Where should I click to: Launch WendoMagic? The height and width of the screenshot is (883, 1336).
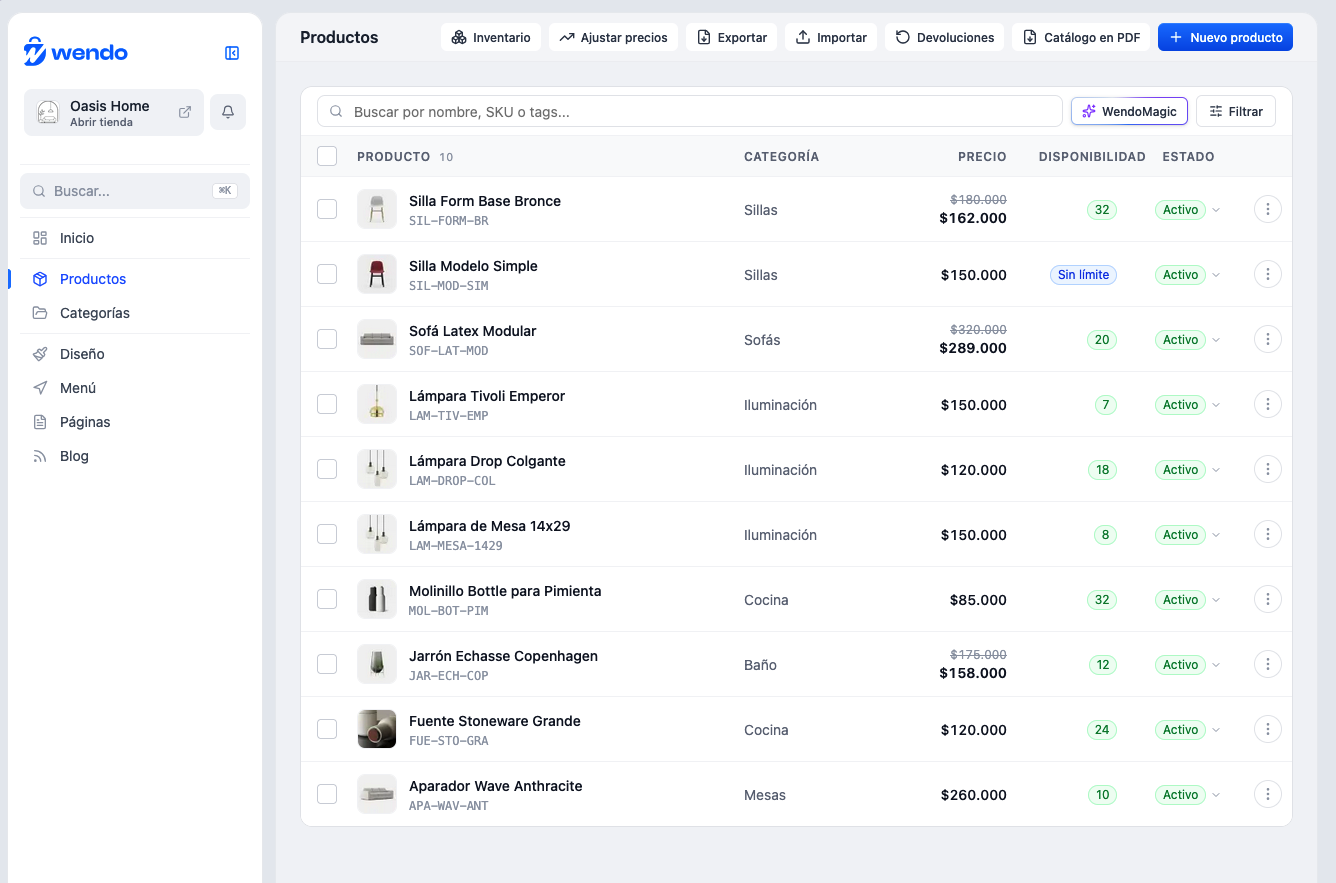[x=1129, y=111]
